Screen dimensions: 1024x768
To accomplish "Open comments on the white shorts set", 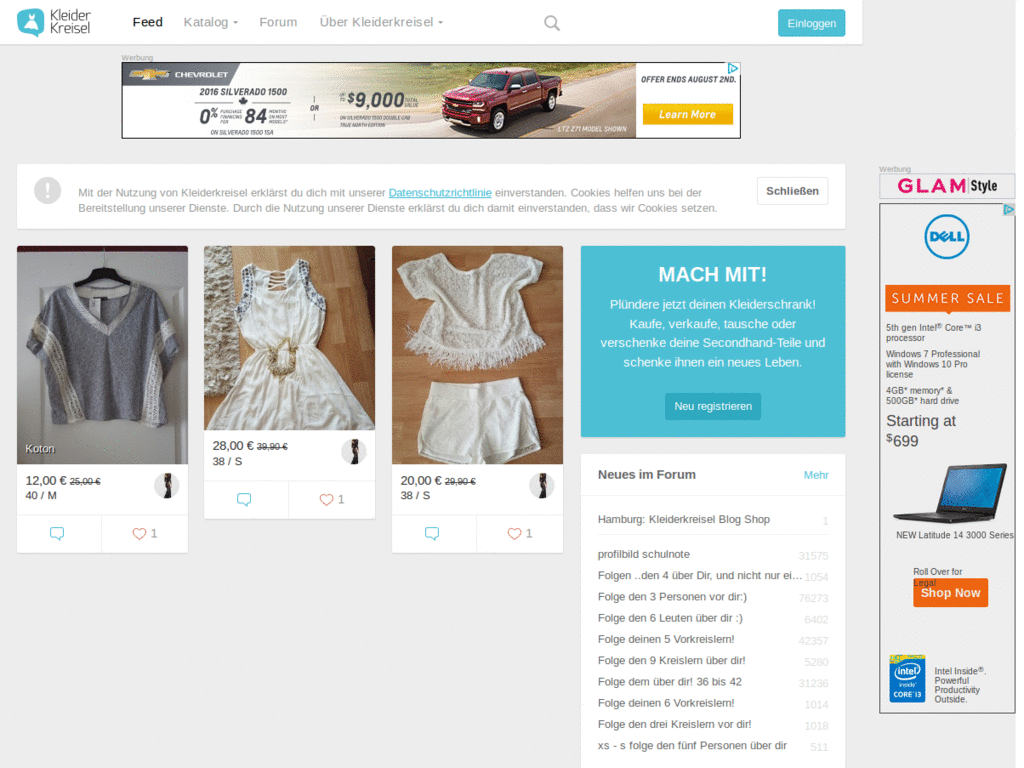I will [x=433, y=534].
